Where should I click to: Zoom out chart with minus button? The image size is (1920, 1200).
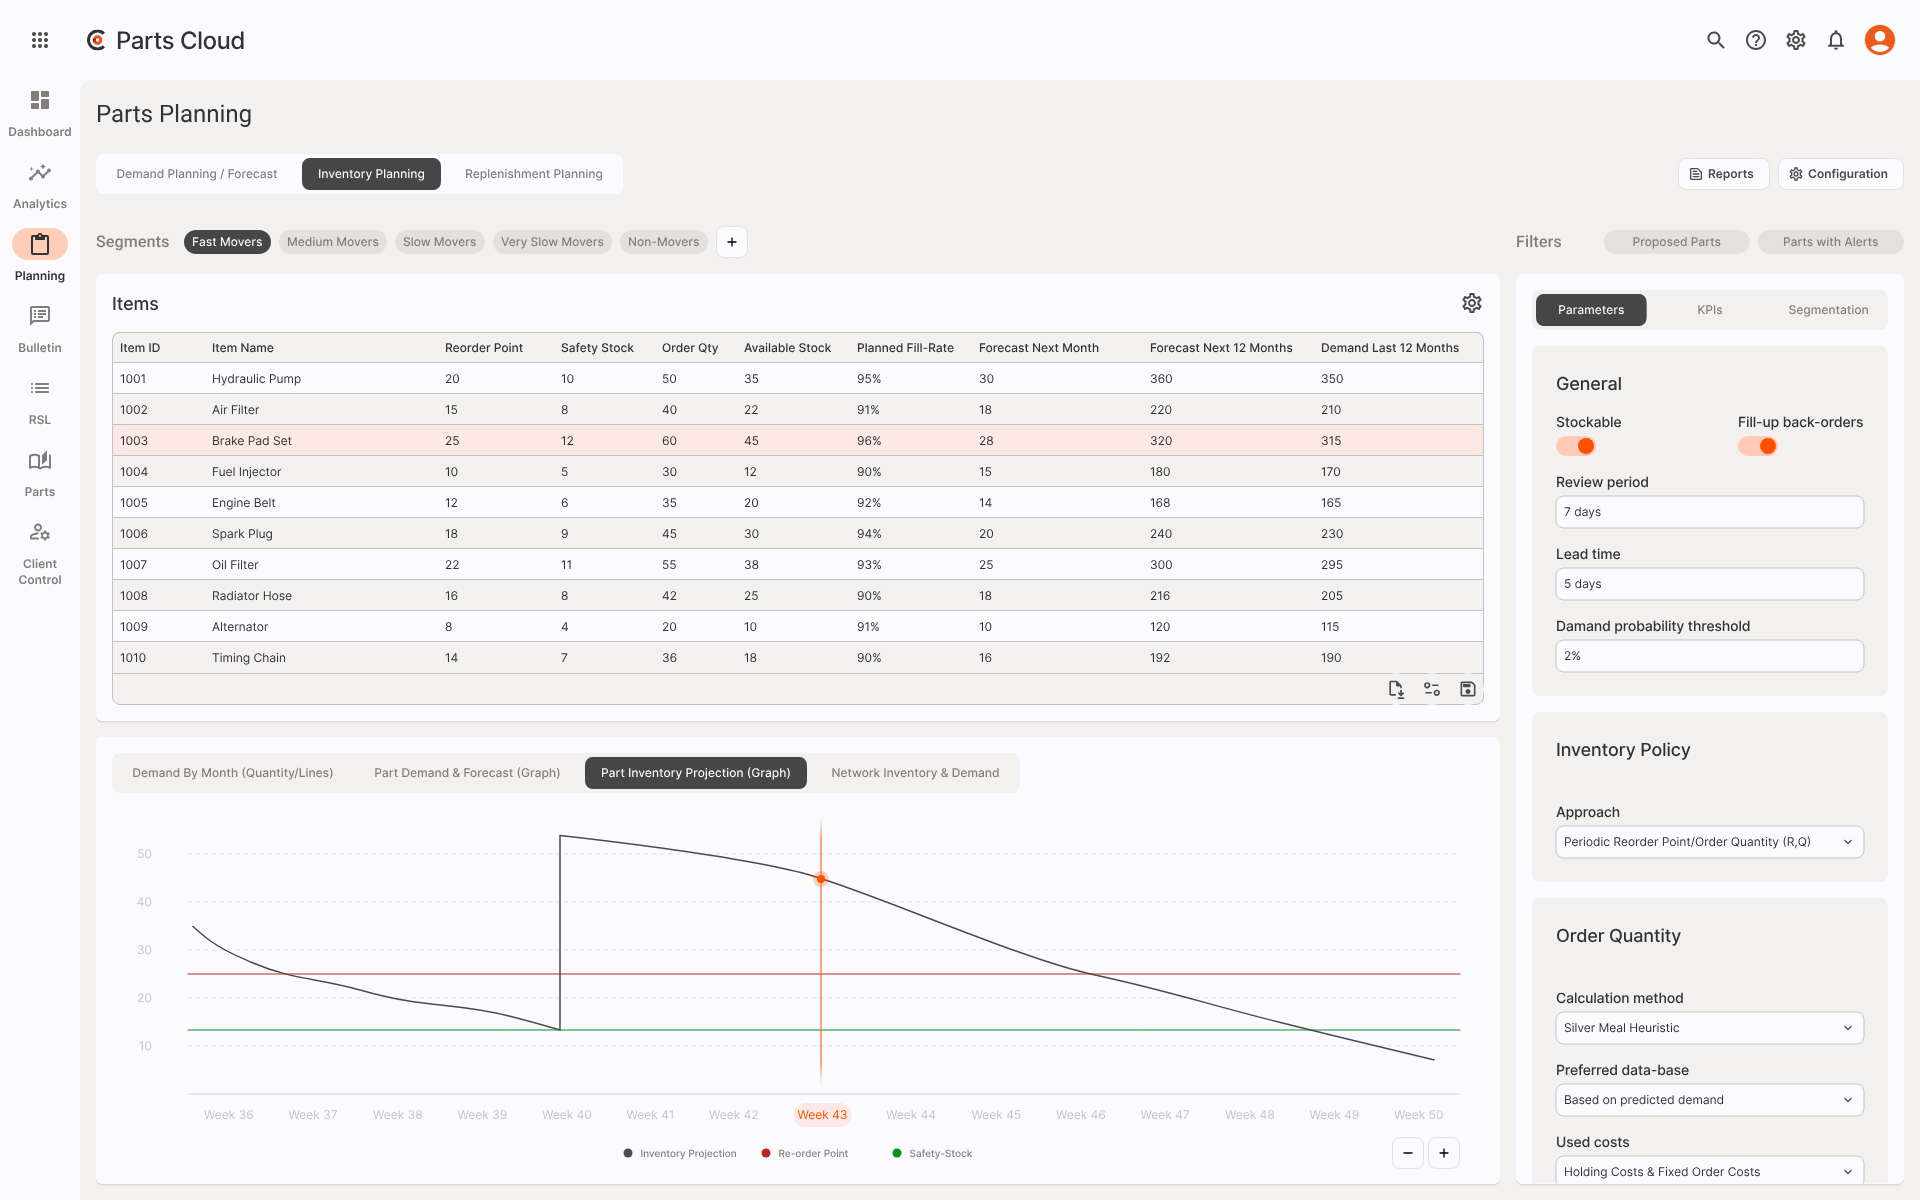1408,1153
